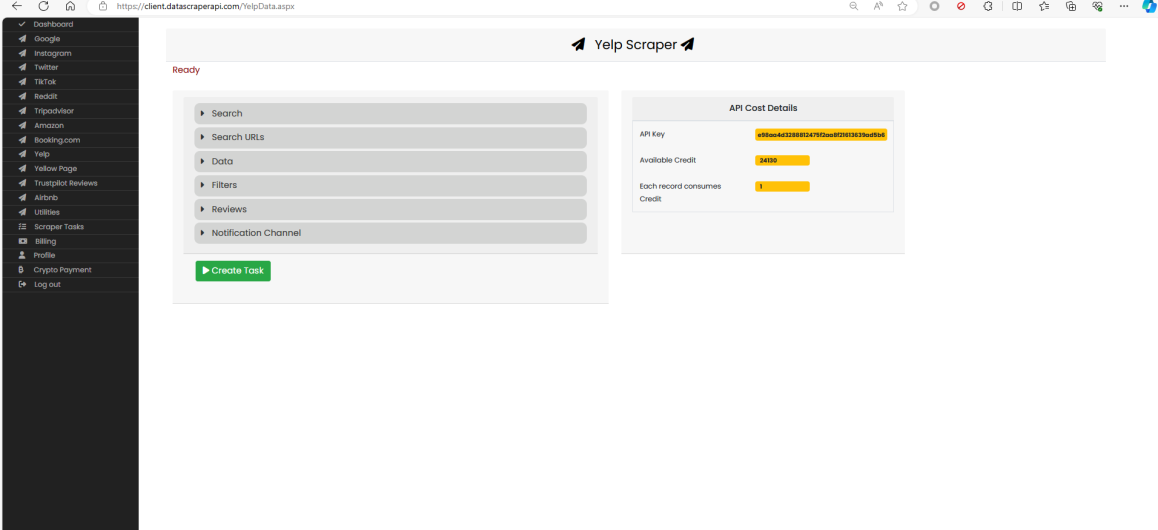Screen dimensions: 1158x530
Task: Open browser essentials heart icon
Action: [x=1097, y=6]
